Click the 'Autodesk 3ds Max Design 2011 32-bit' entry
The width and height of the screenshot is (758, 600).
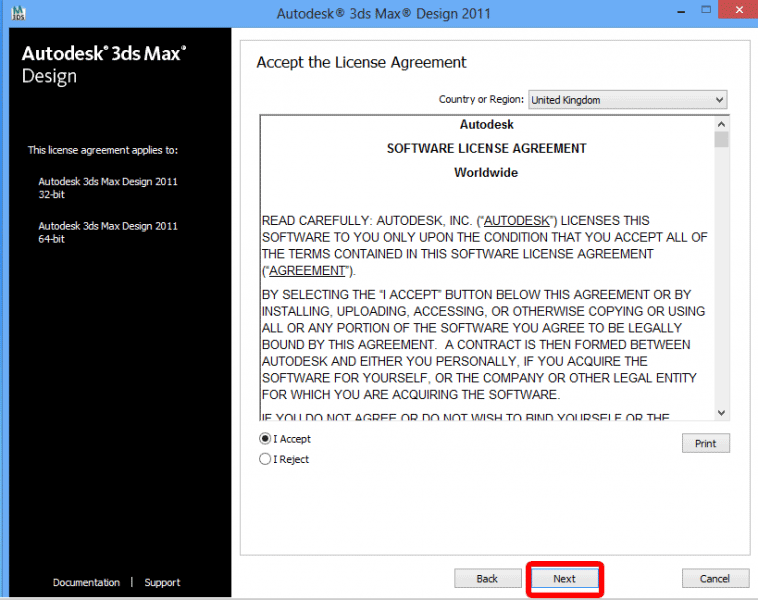108,188
